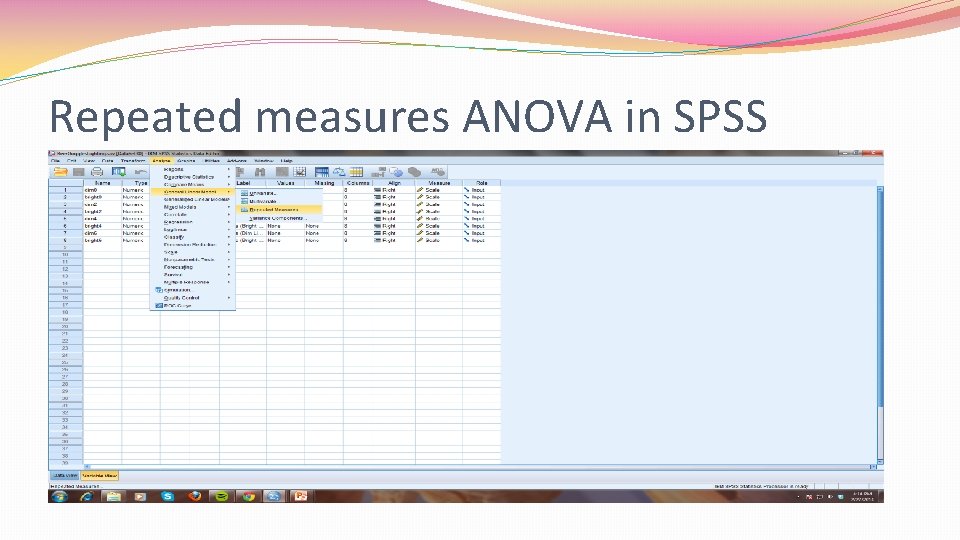
Task: Select the empty Name cell in row 10
Action: (102, 255)
